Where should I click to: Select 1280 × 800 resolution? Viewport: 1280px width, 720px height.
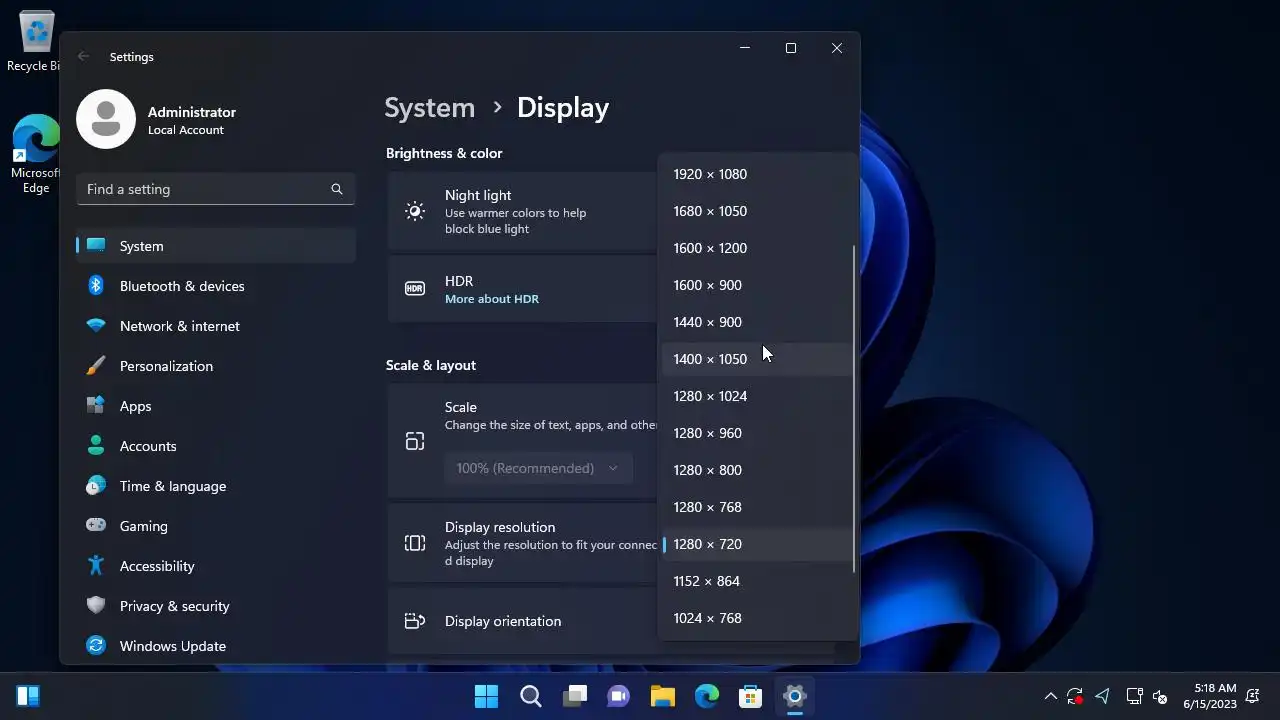[x=756, y=470]
